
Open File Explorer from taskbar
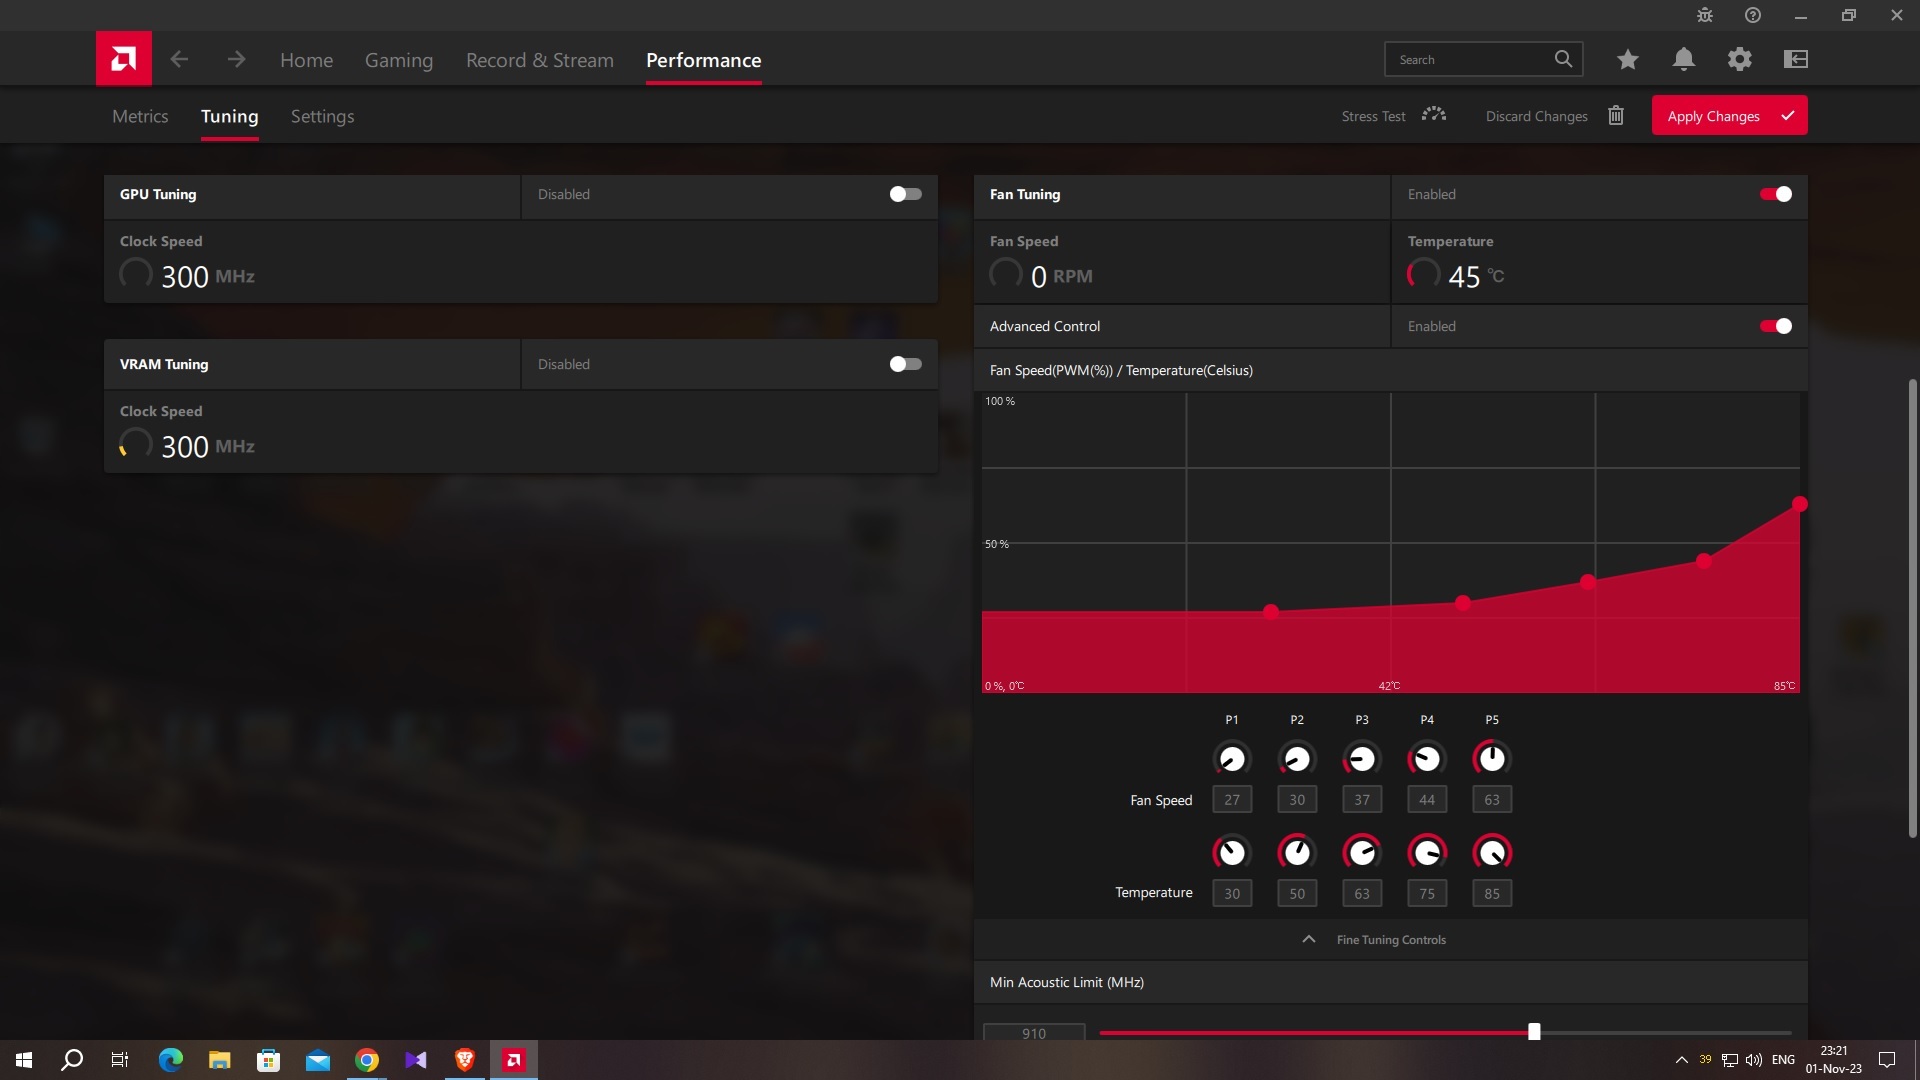220,1060
